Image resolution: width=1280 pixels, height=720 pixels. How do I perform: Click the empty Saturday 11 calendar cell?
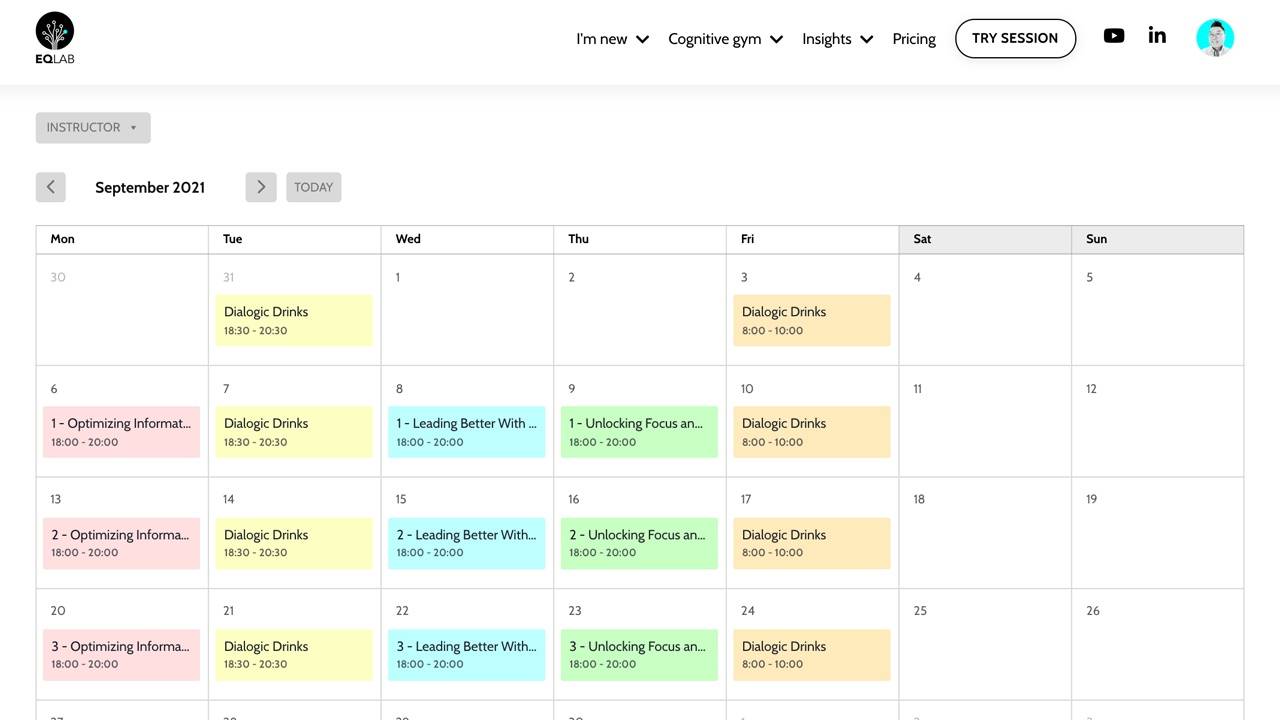pos(984,430)
